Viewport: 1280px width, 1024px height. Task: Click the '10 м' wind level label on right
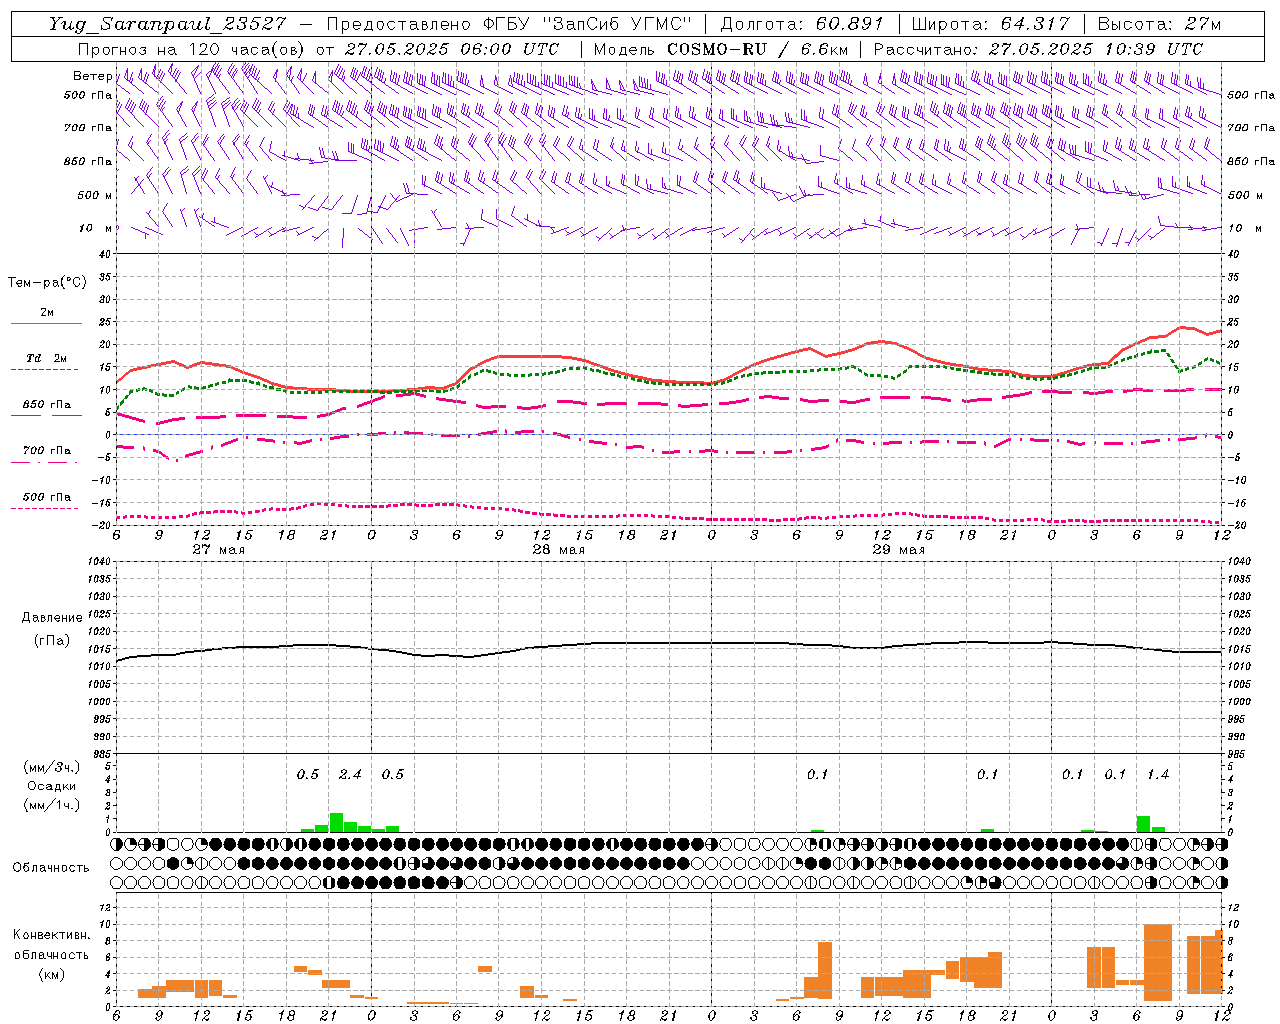1243,228
